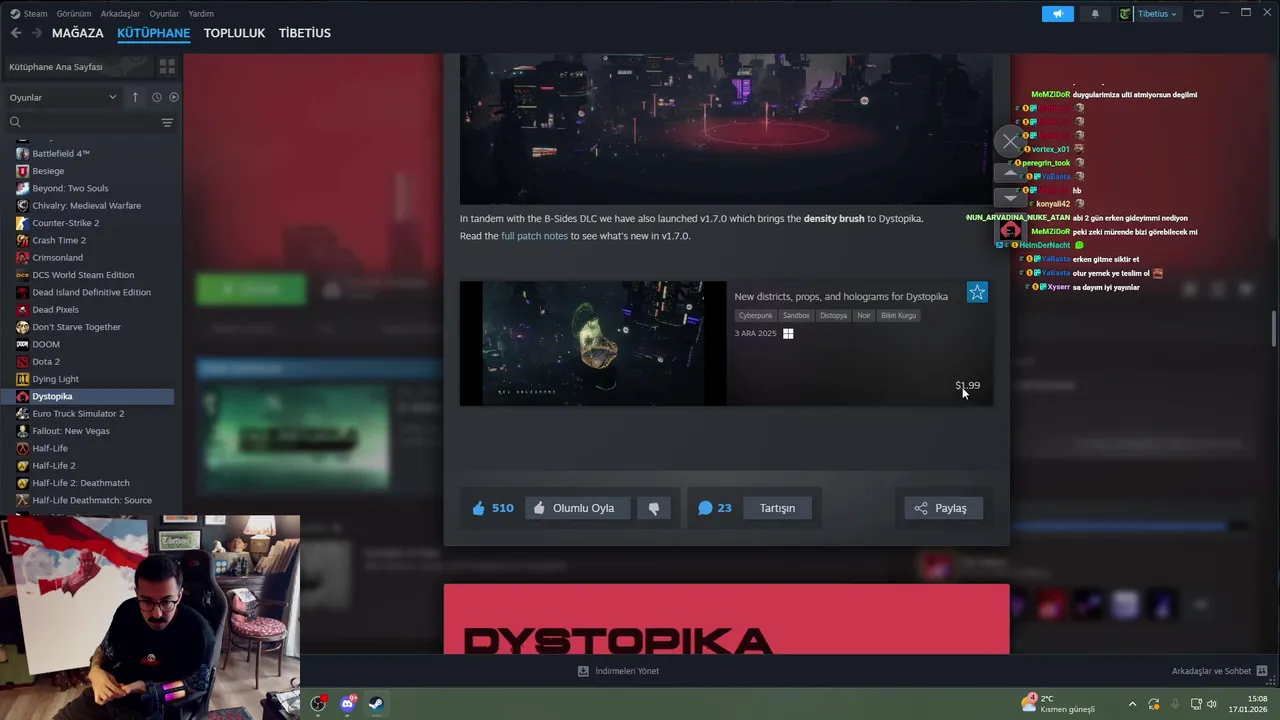Open the notifications bell
Screen dimensions: 1280x720
click(1094, 14)
